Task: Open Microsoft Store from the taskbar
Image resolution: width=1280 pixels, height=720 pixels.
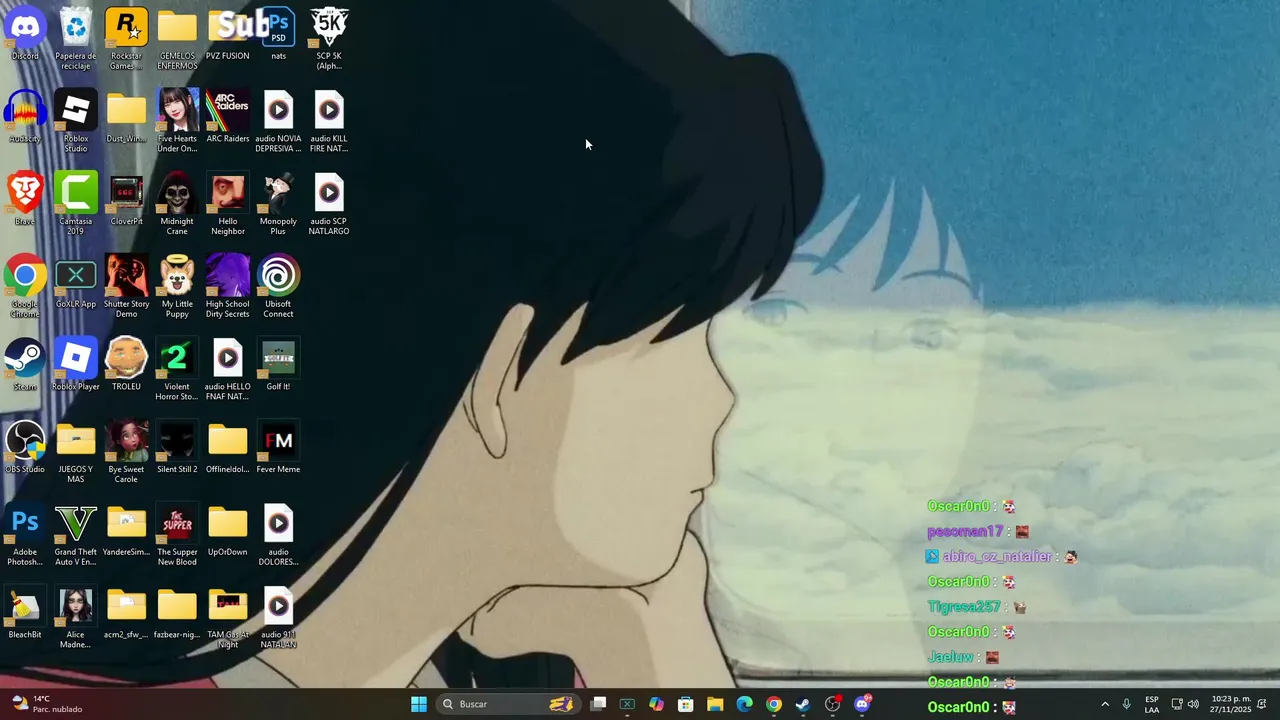Action: [x=686, y=704]
